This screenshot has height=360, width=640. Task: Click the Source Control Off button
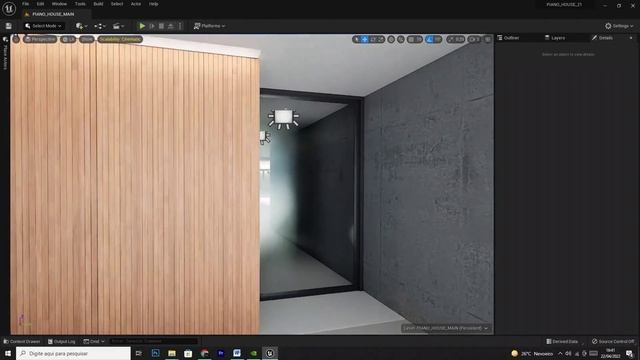click(x=613, y=341)
